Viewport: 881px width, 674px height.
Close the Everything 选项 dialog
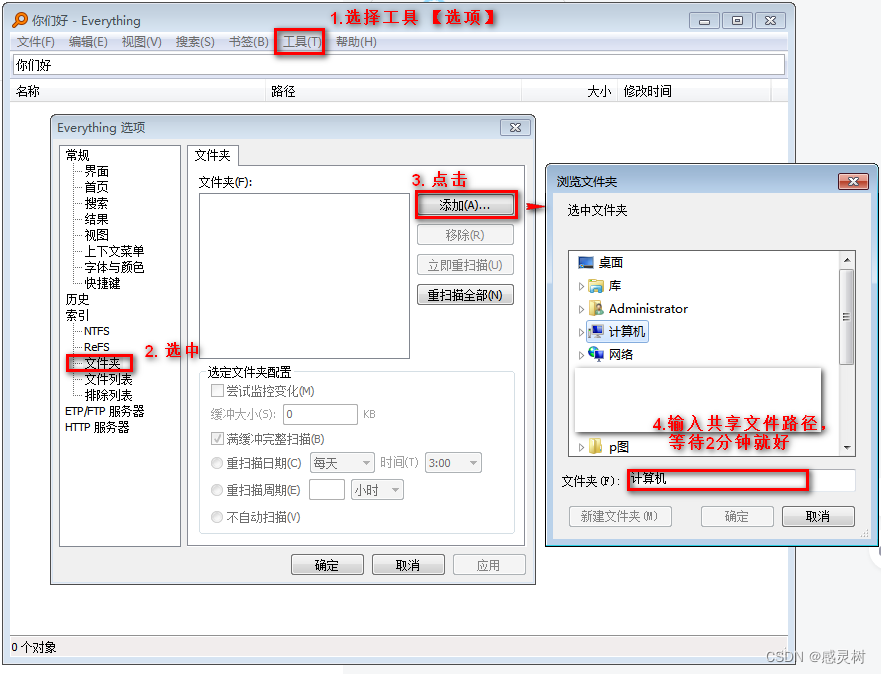pyautogui.click(x=515, y=127)
